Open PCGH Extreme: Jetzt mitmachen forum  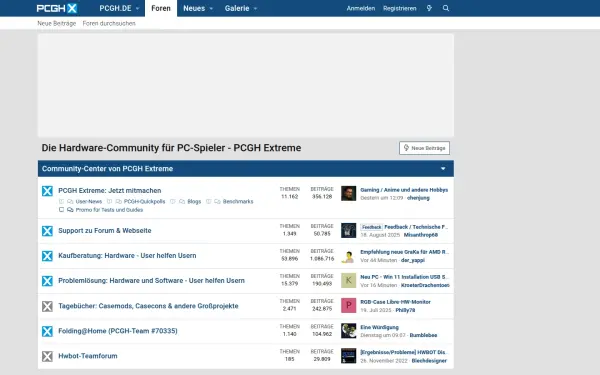109,191
